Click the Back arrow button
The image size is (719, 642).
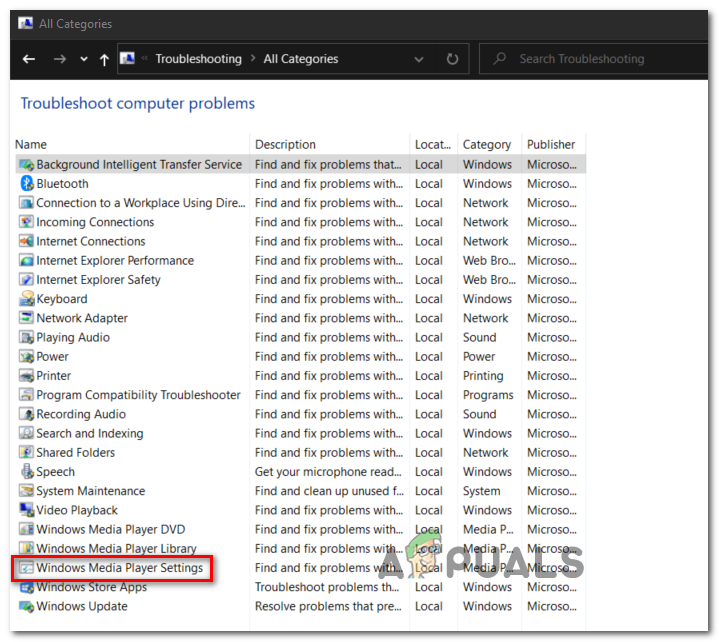tap(29, 59)
